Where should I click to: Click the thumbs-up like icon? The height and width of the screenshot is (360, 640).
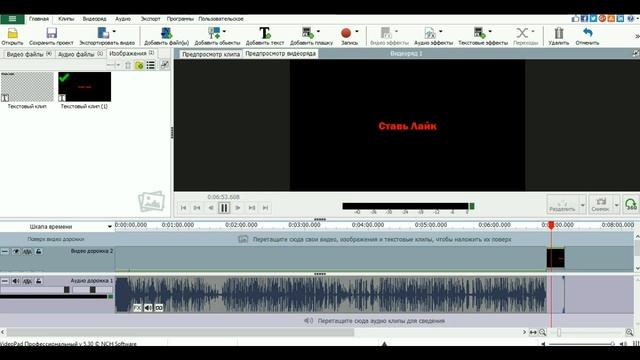tap(575, 18)
